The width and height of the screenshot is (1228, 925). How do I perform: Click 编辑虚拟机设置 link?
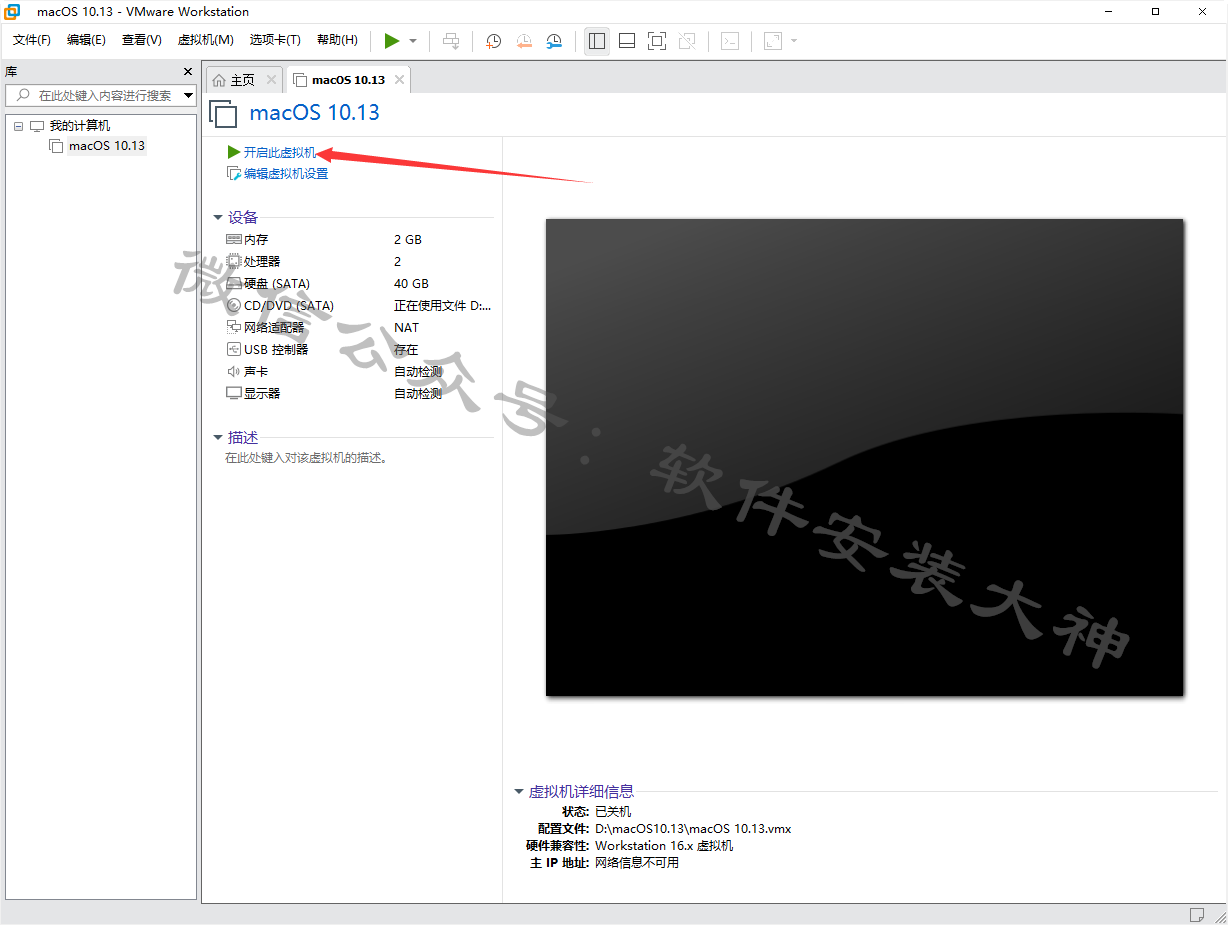click(x=286, y=174)
